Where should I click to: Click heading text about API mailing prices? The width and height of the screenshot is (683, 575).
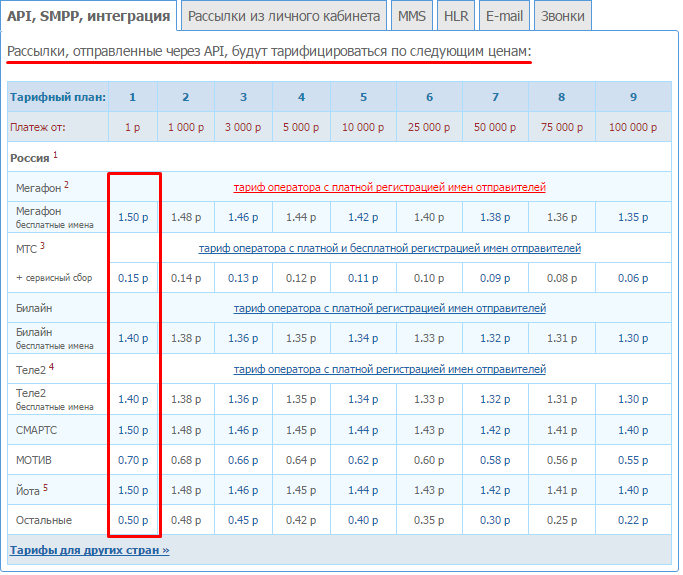[x=269, y=51]
